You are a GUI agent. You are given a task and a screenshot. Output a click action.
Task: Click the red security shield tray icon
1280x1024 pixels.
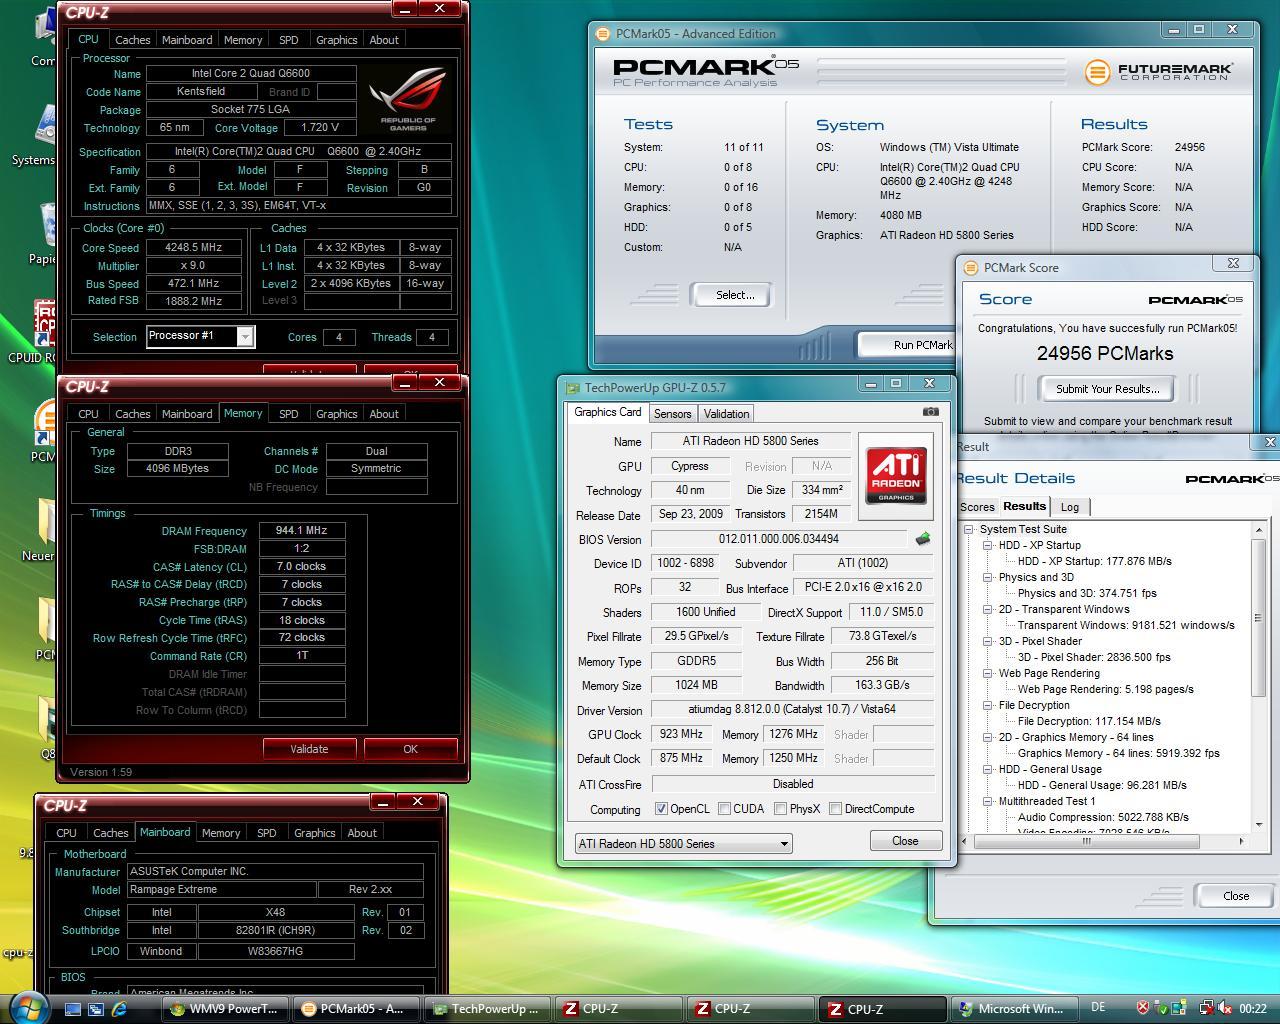pyautogui.click(x=1143, y=1009)
